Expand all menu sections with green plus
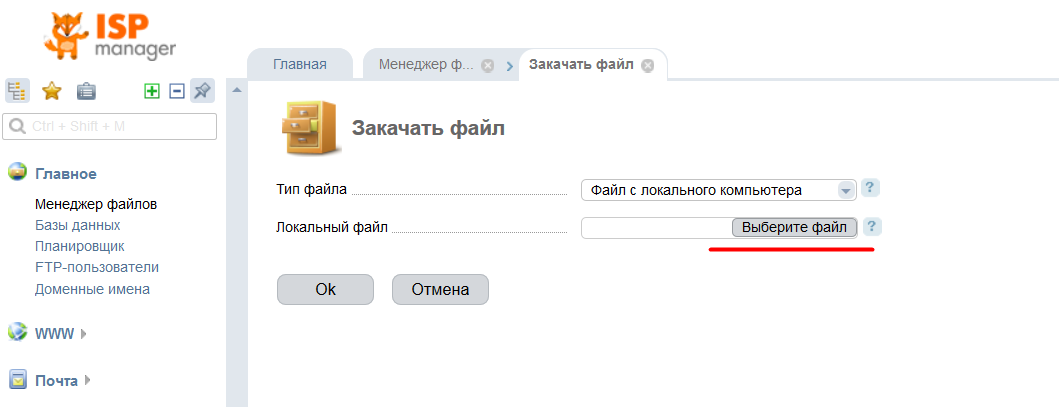 coord(152,90)
